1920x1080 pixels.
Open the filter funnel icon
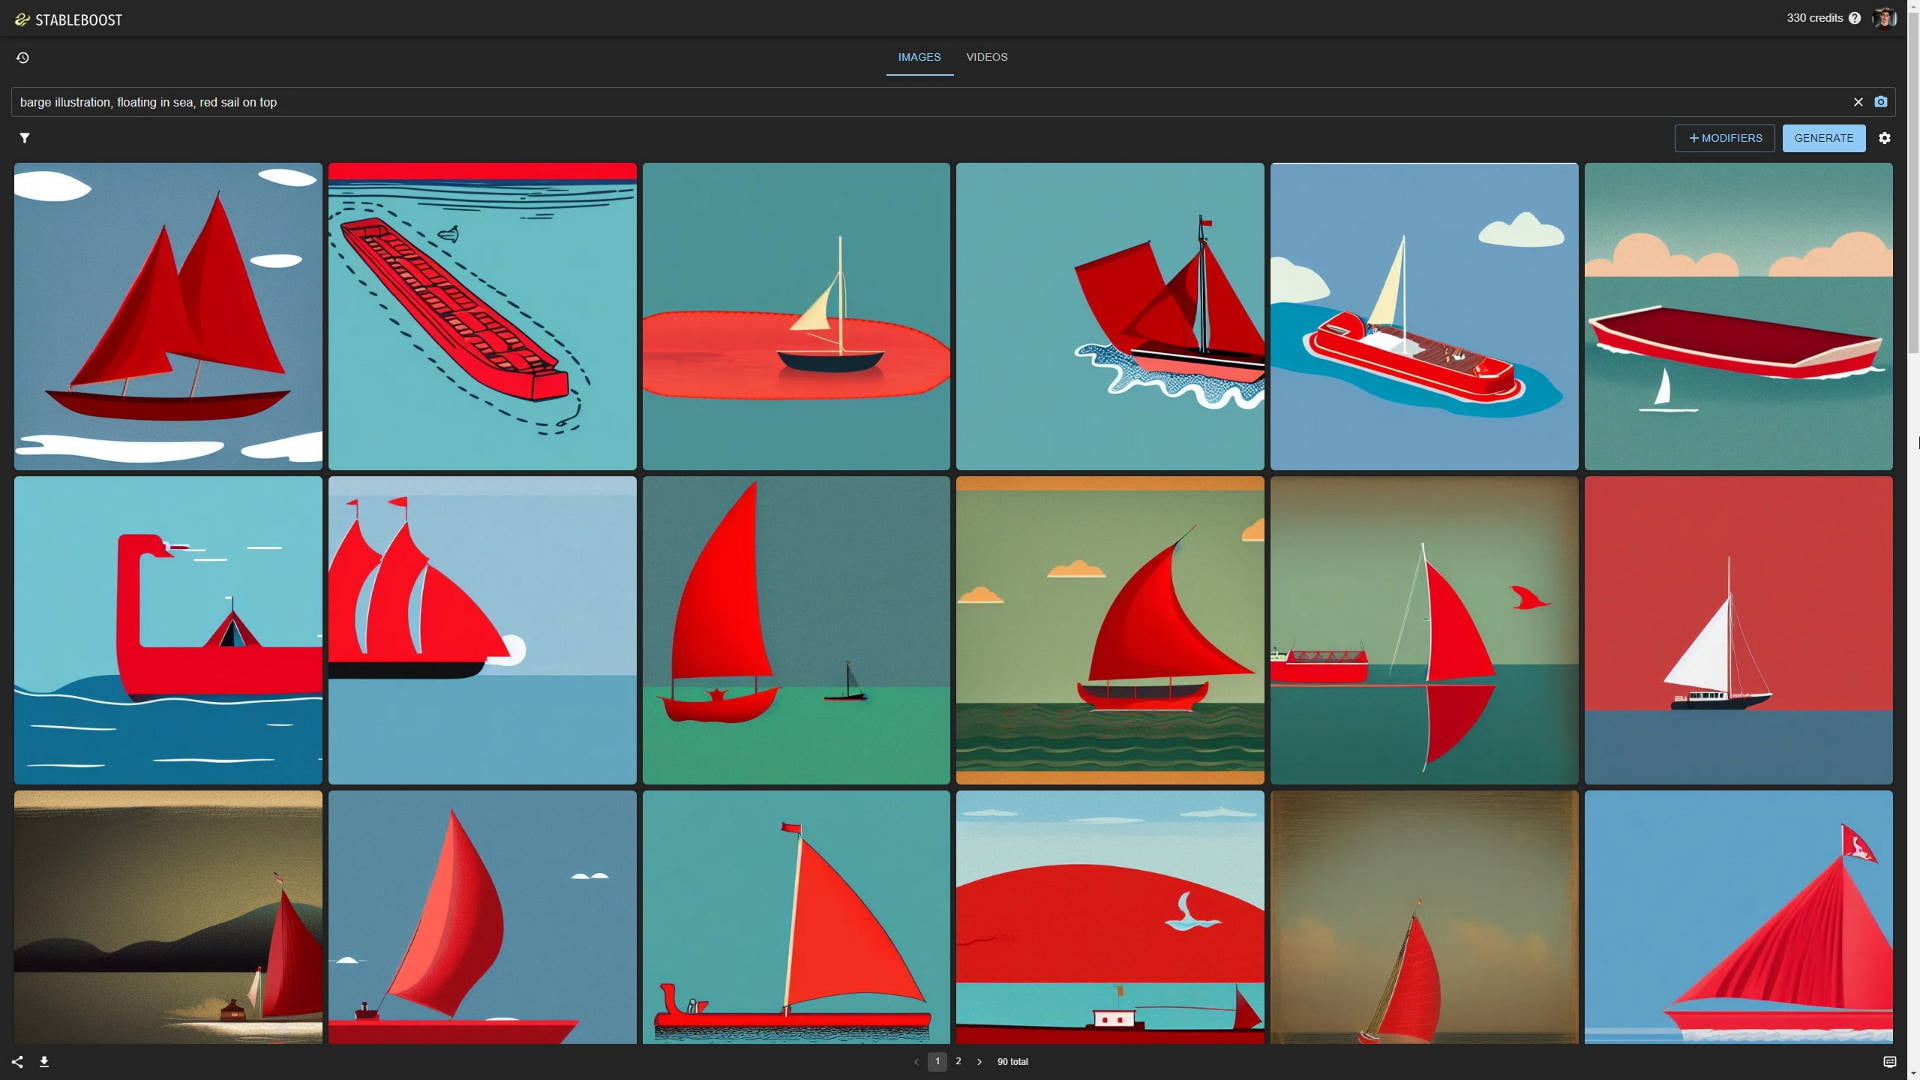click(x=24, y=138)
